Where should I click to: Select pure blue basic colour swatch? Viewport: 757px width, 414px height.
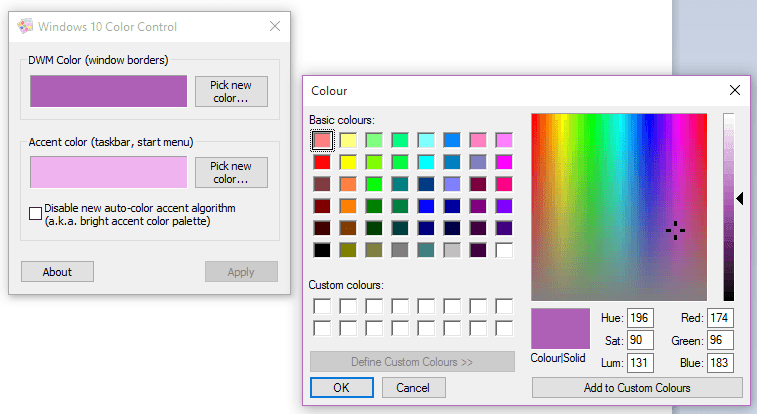426,206
